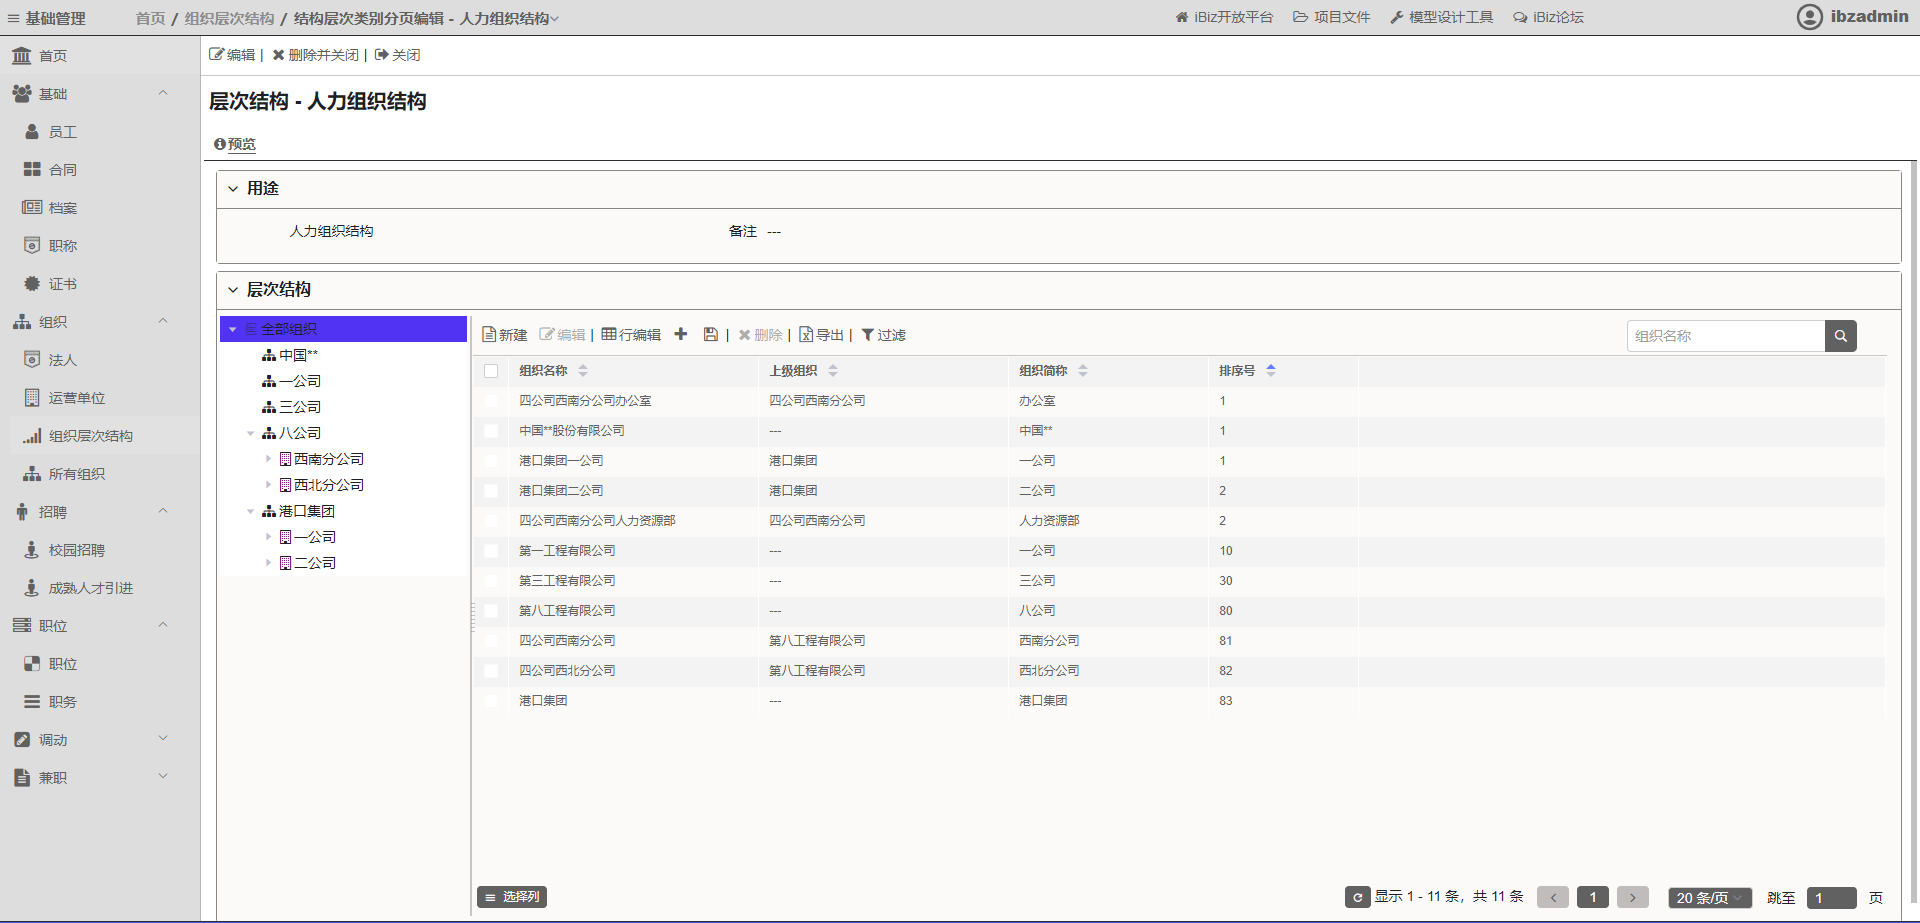The height and width of the screenshot is (923, 1920).
Task: Open 职务 sidebar item
Action: coord(63,702)
